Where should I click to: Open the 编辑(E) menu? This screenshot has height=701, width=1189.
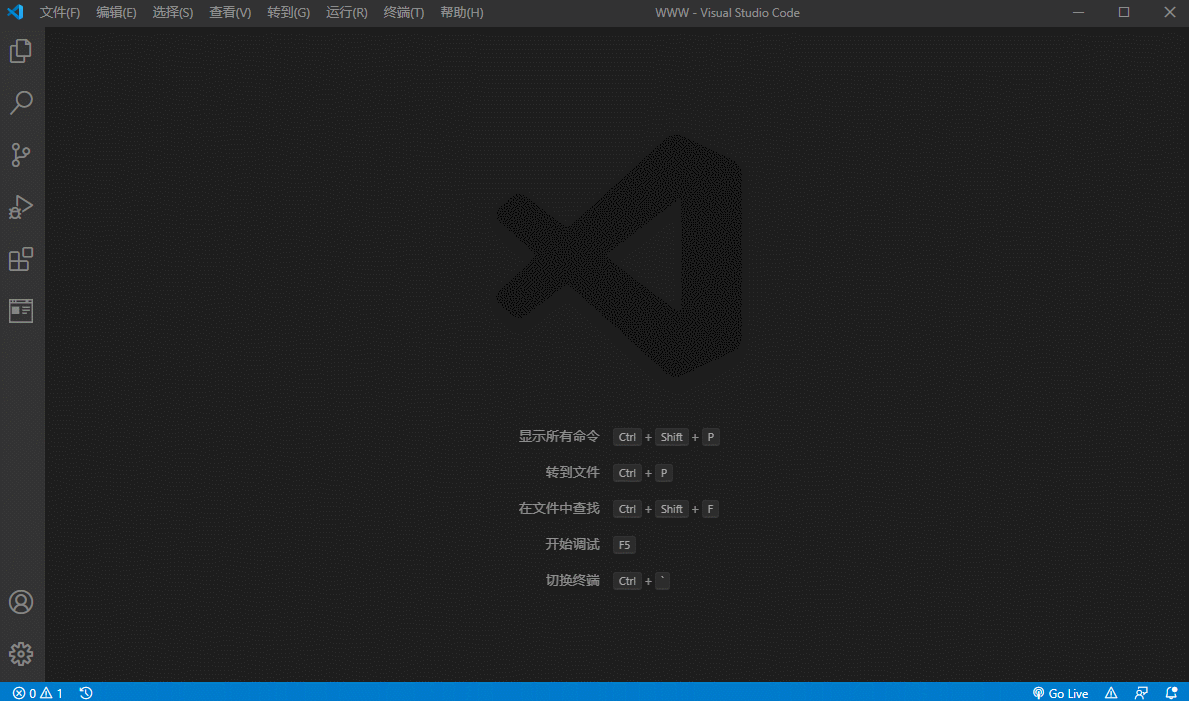pos(116,13)
